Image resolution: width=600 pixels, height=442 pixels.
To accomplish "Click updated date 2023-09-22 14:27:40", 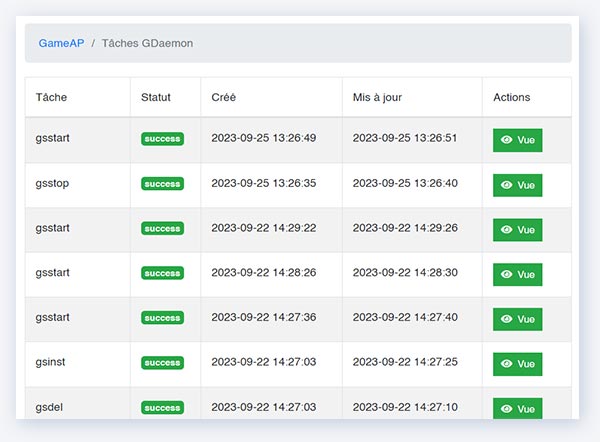I will click(x=405, y=317).
